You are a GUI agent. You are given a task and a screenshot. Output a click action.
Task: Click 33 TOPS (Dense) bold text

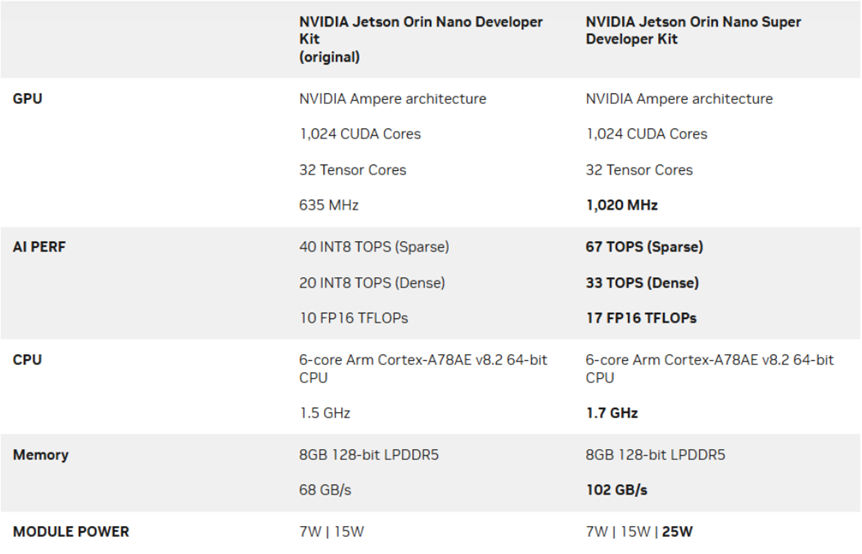point(642,283)
